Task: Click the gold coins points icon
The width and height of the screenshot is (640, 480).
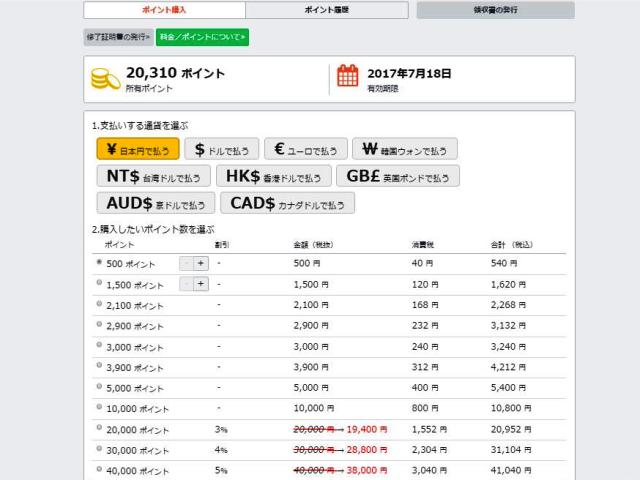Action: coord(105,79)
